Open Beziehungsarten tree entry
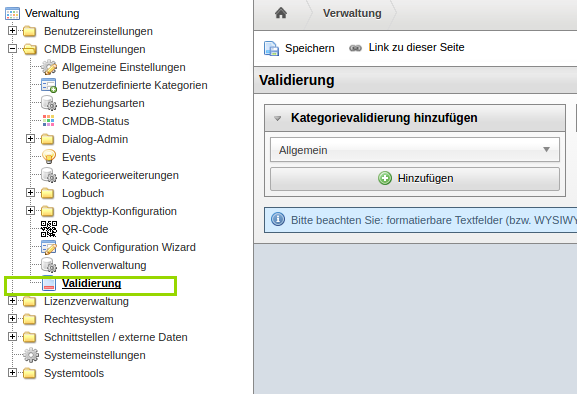Screen dimensions: 577x394 103,103
